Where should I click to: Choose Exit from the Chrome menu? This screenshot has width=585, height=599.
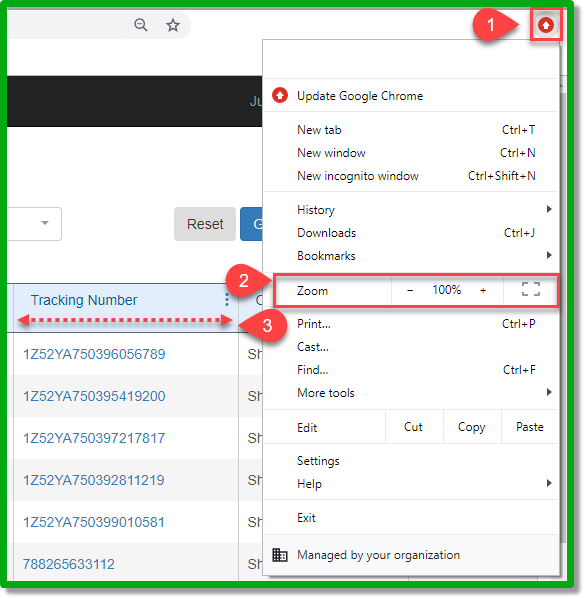[x=411, y=518]
